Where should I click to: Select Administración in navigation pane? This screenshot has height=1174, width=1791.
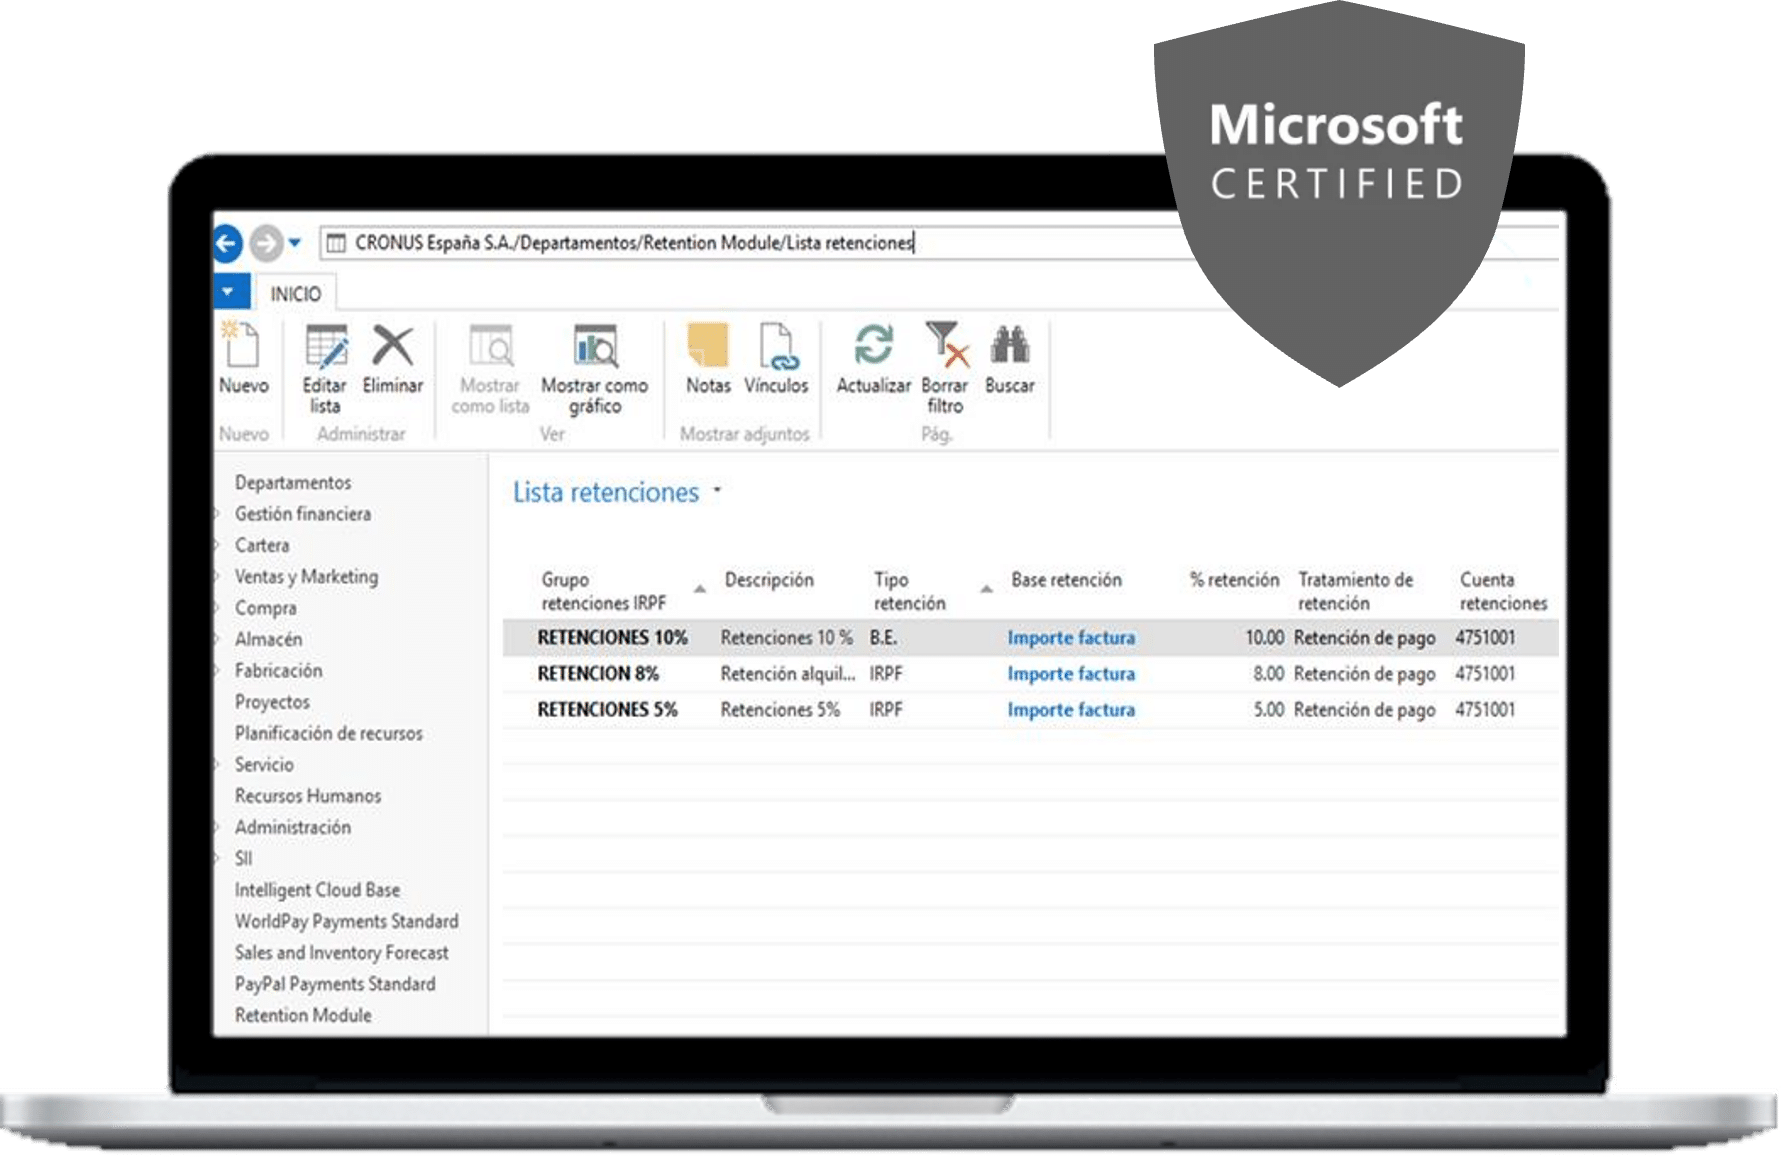[x=293, y=827]
